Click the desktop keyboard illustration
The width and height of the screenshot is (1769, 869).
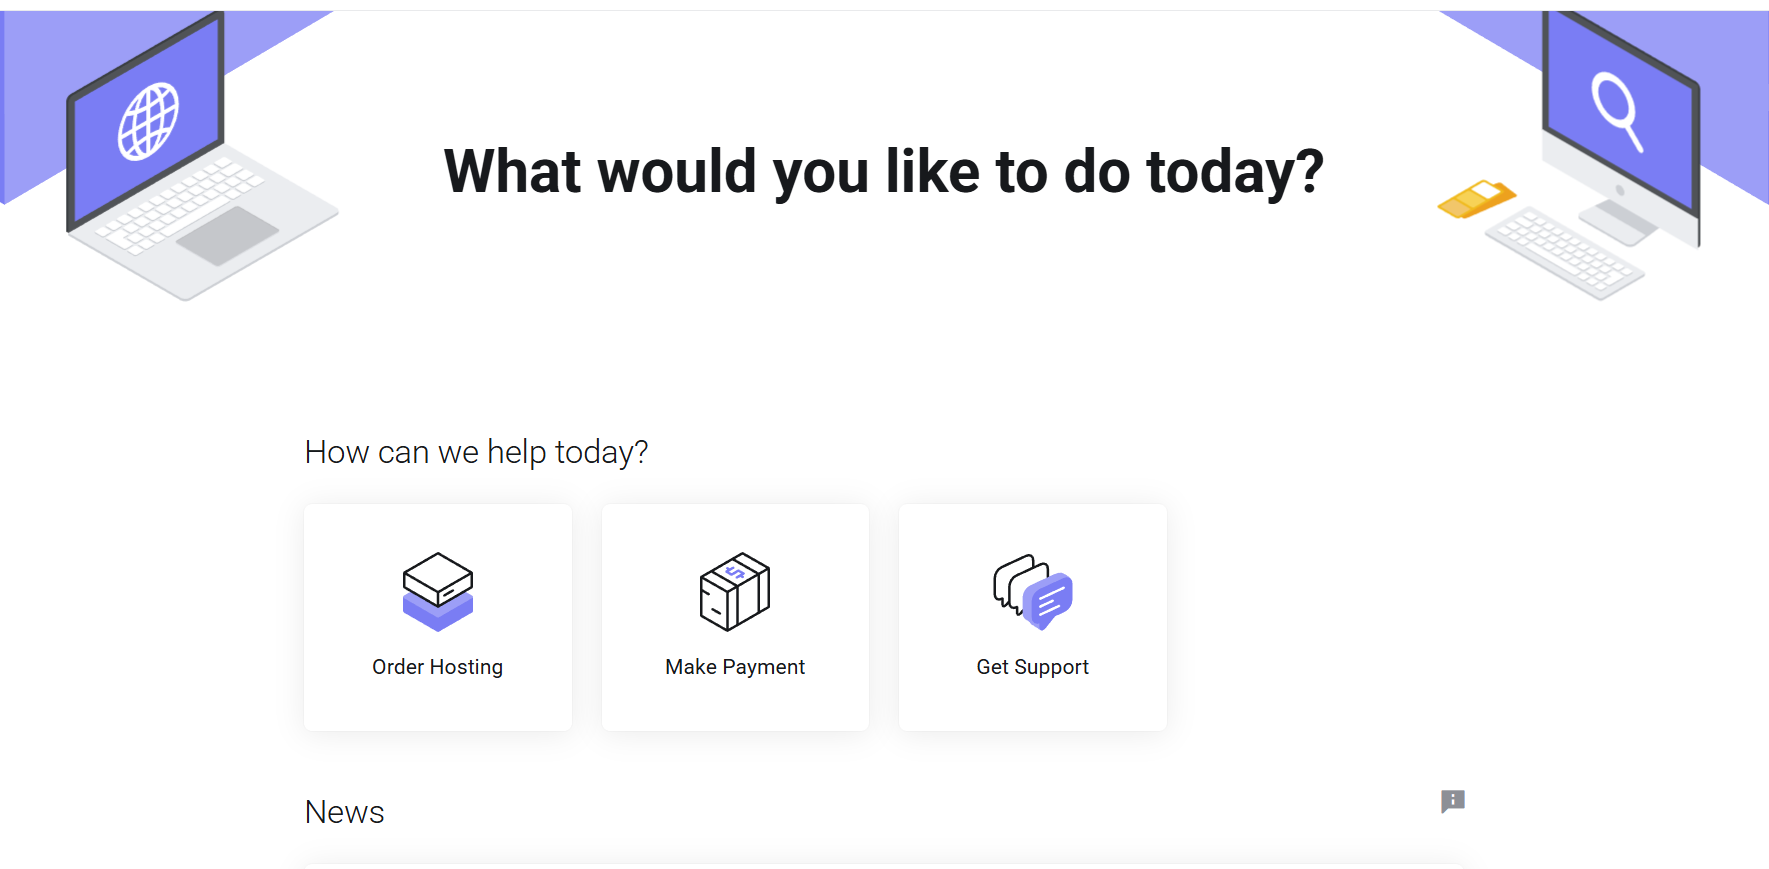click(x=1563, y=252)
